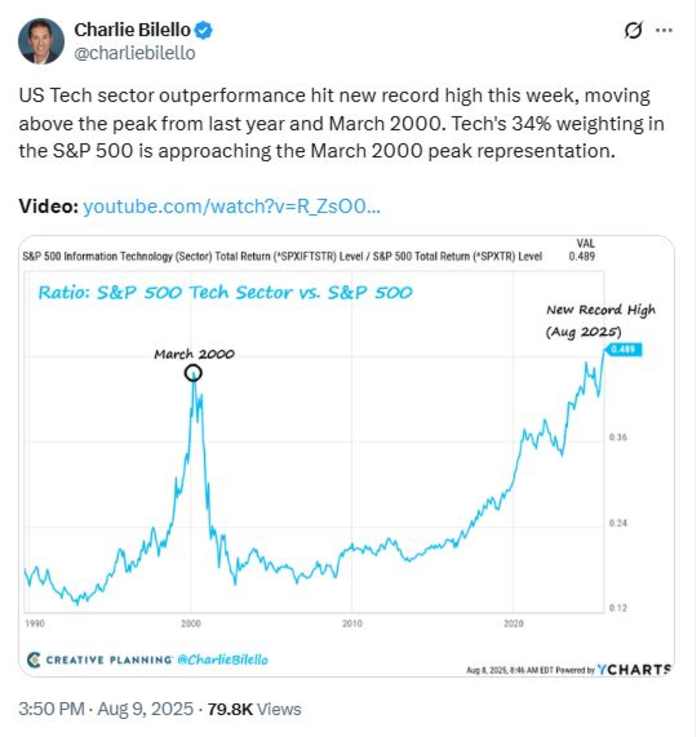The image size is (700, 737).
Task: Open the @charliebilello handle link
Action: 135,53
